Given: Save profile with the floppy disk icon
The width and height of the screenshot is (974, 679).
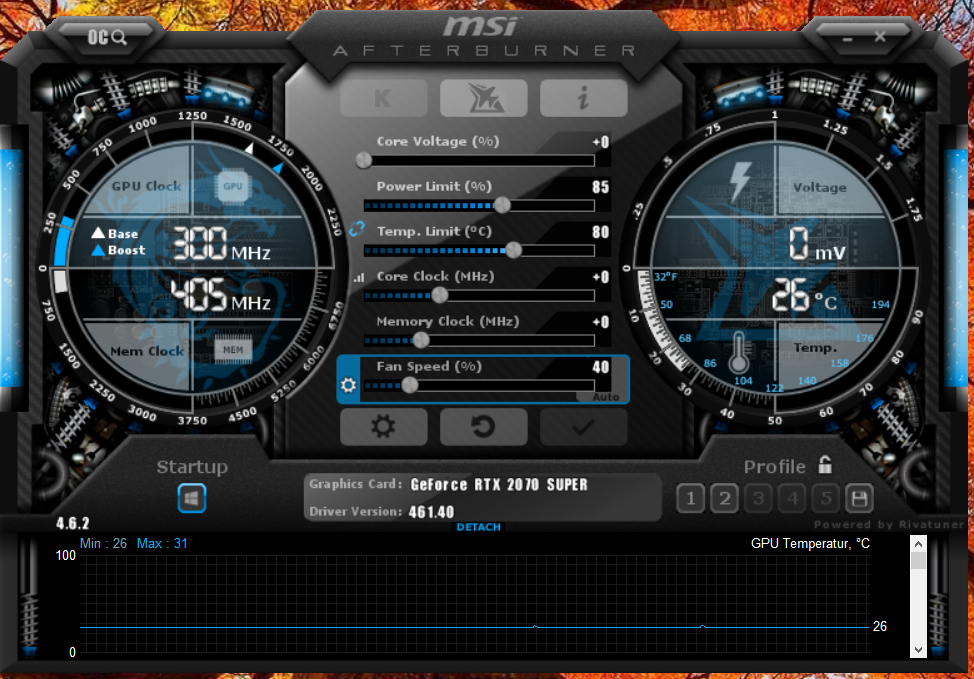Looking at the screenshot, I should [859, 498].
